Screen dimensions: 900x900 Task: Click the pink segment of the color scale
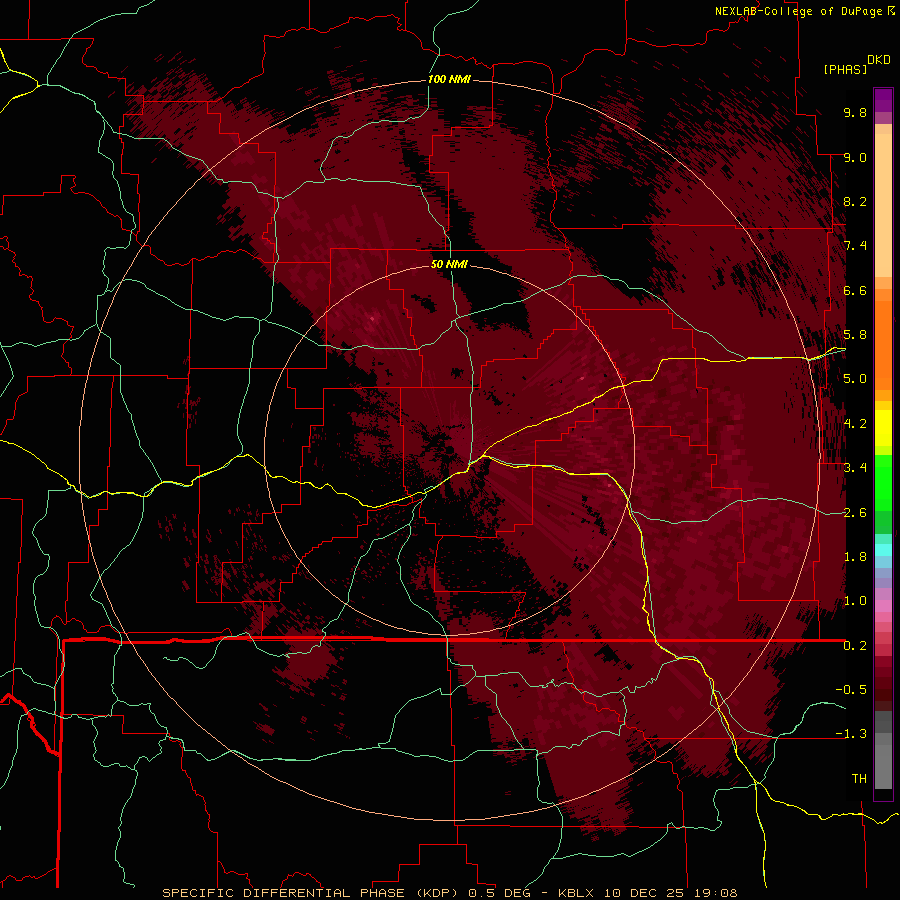883,605
